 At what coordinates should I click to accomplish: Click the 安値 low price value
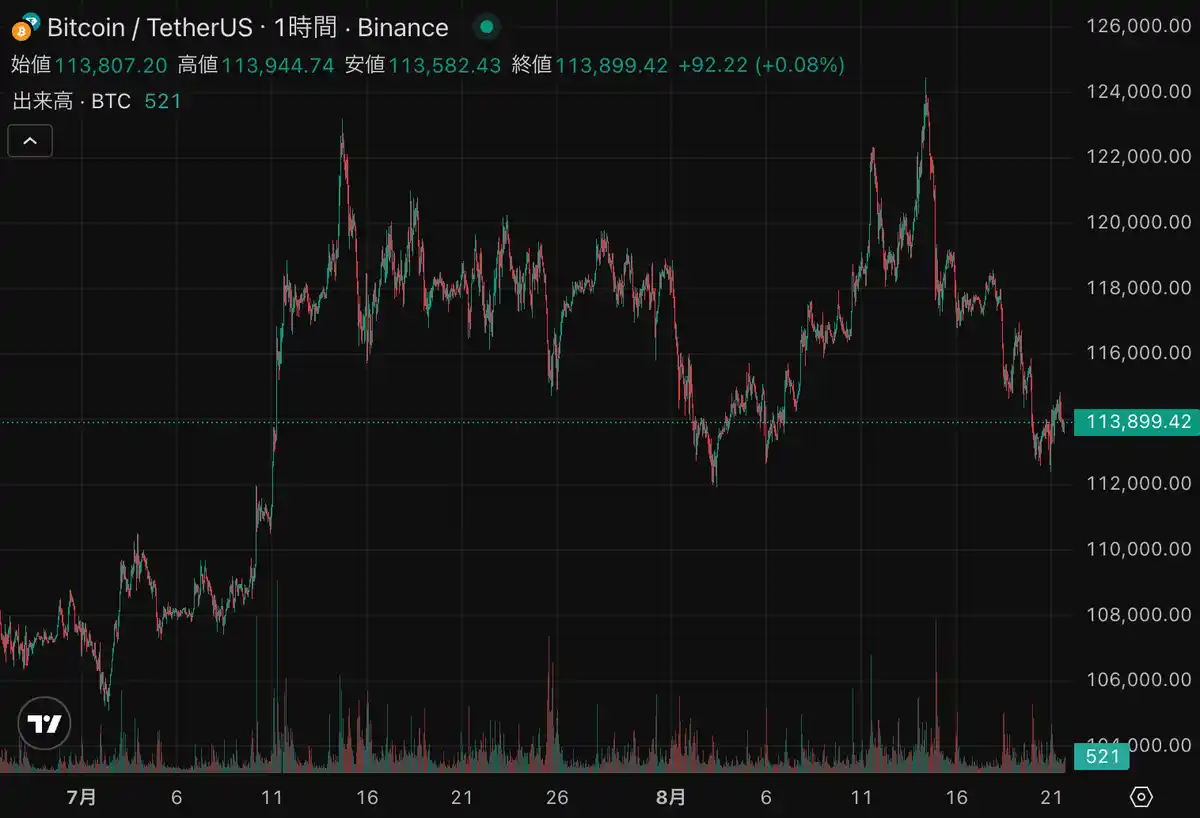pos(444,65)
